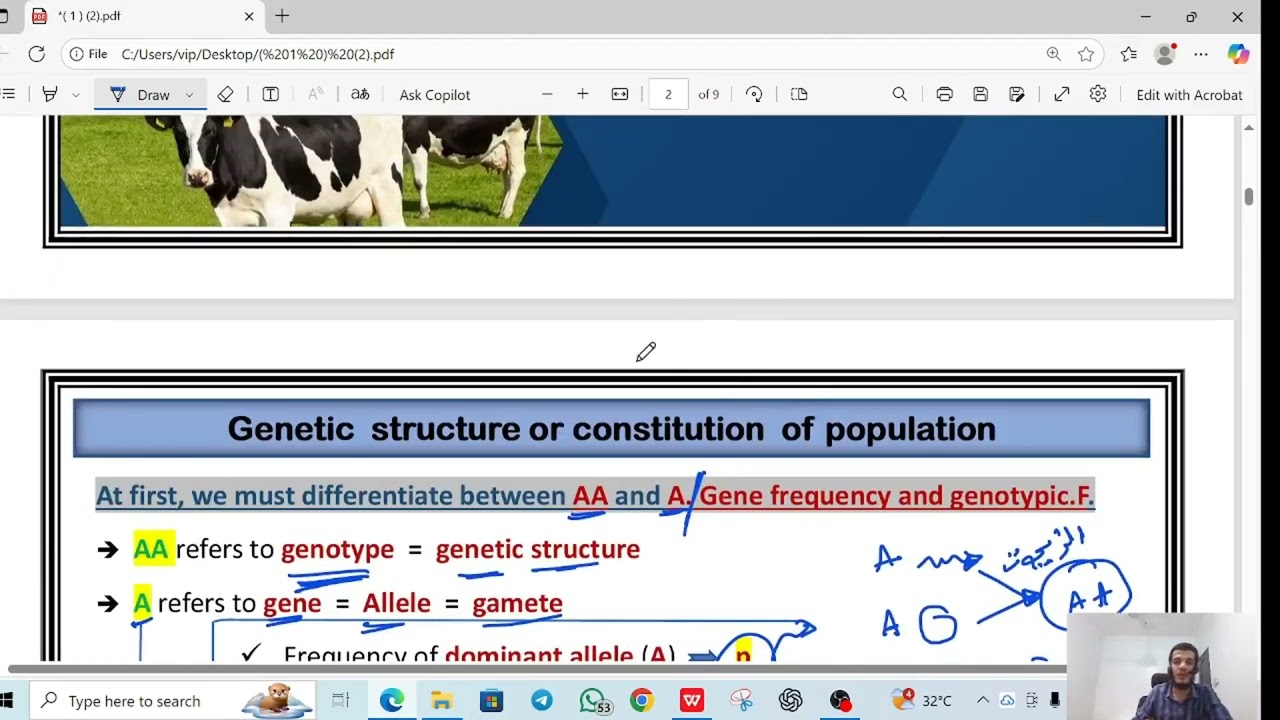Enter full screen mode

1062,94
